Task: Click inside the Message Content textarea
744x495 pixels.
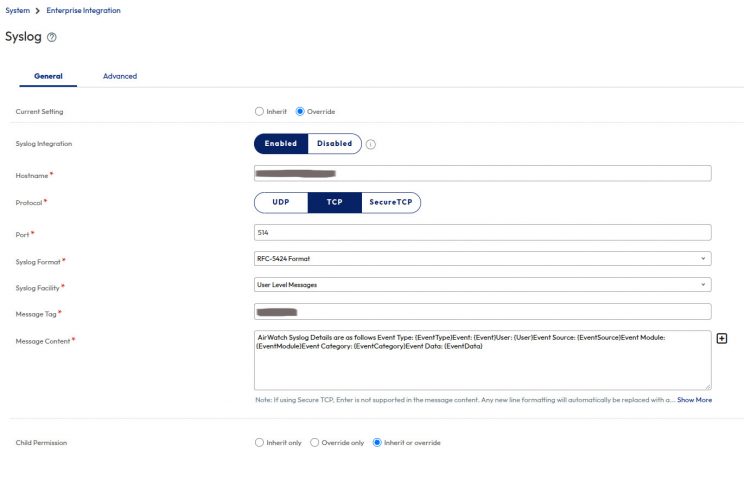Action: point(483,360)
